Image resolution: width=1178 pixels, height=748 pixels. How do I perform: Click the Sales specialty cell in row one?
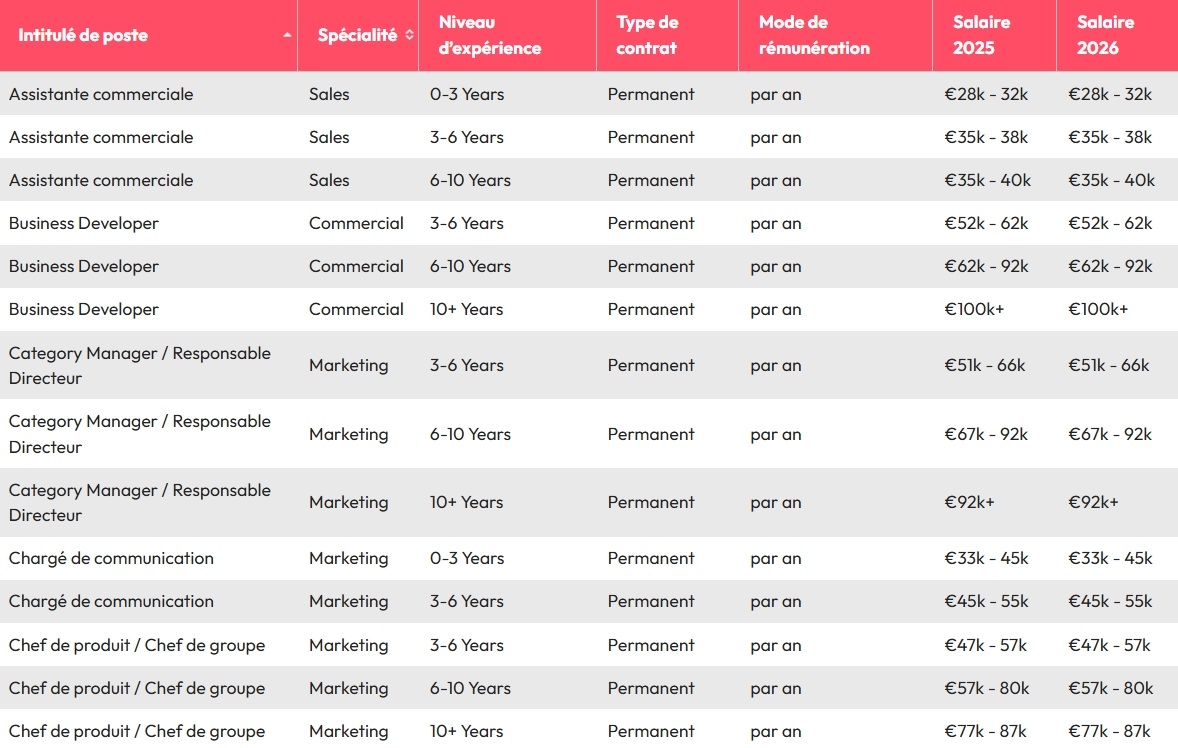[x=329, y=94]
